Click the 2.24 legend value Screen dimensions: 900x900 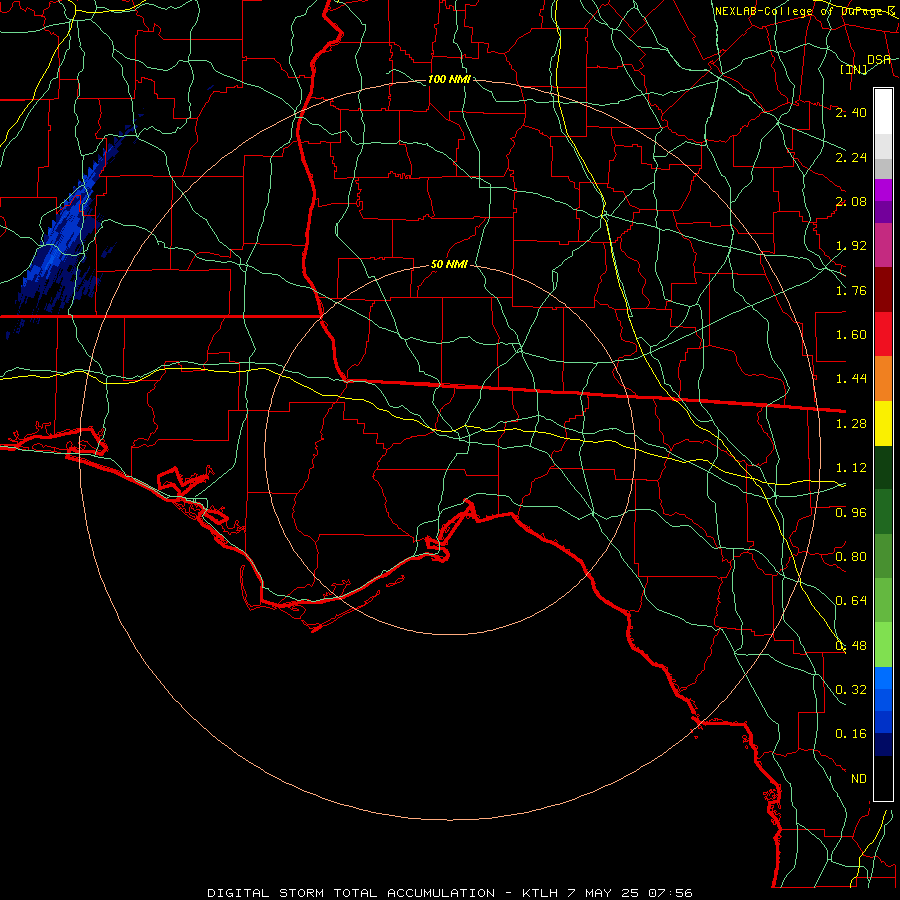pos(851,157)
